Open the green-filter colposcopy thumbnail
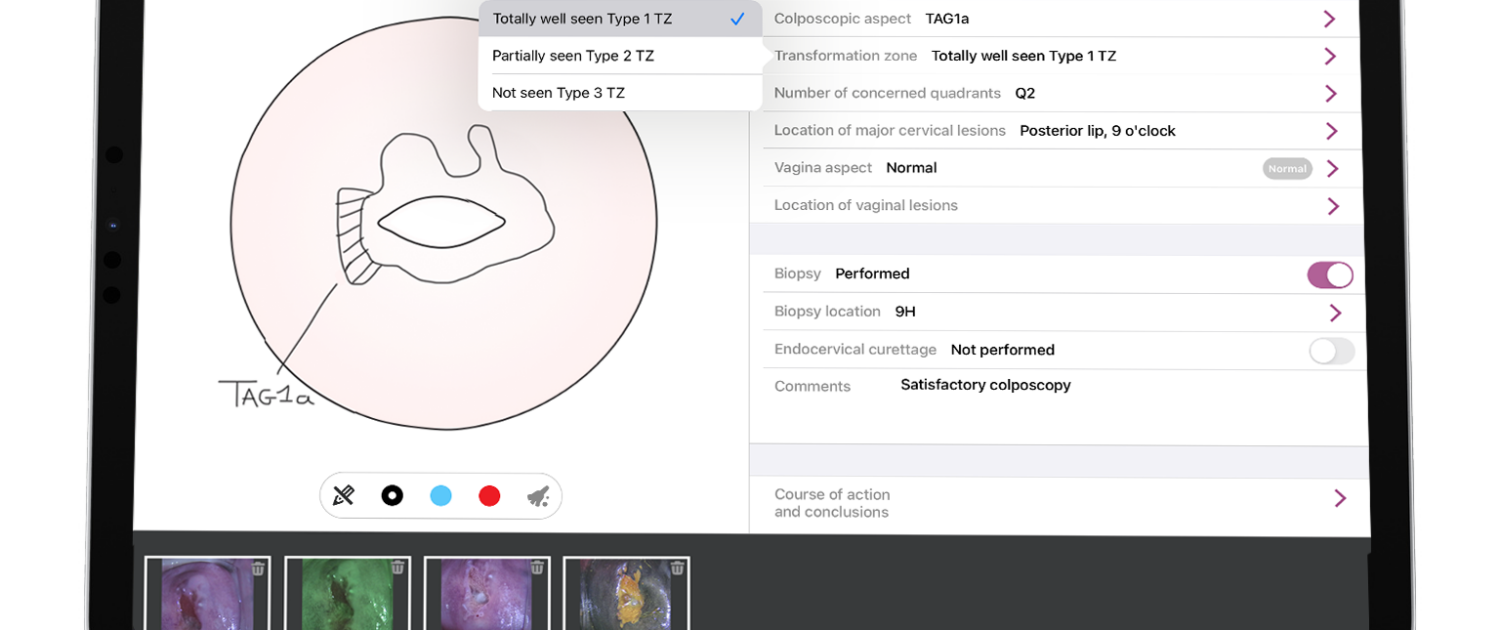Screen dimensions: 1500x630 [x=348, y=593]
